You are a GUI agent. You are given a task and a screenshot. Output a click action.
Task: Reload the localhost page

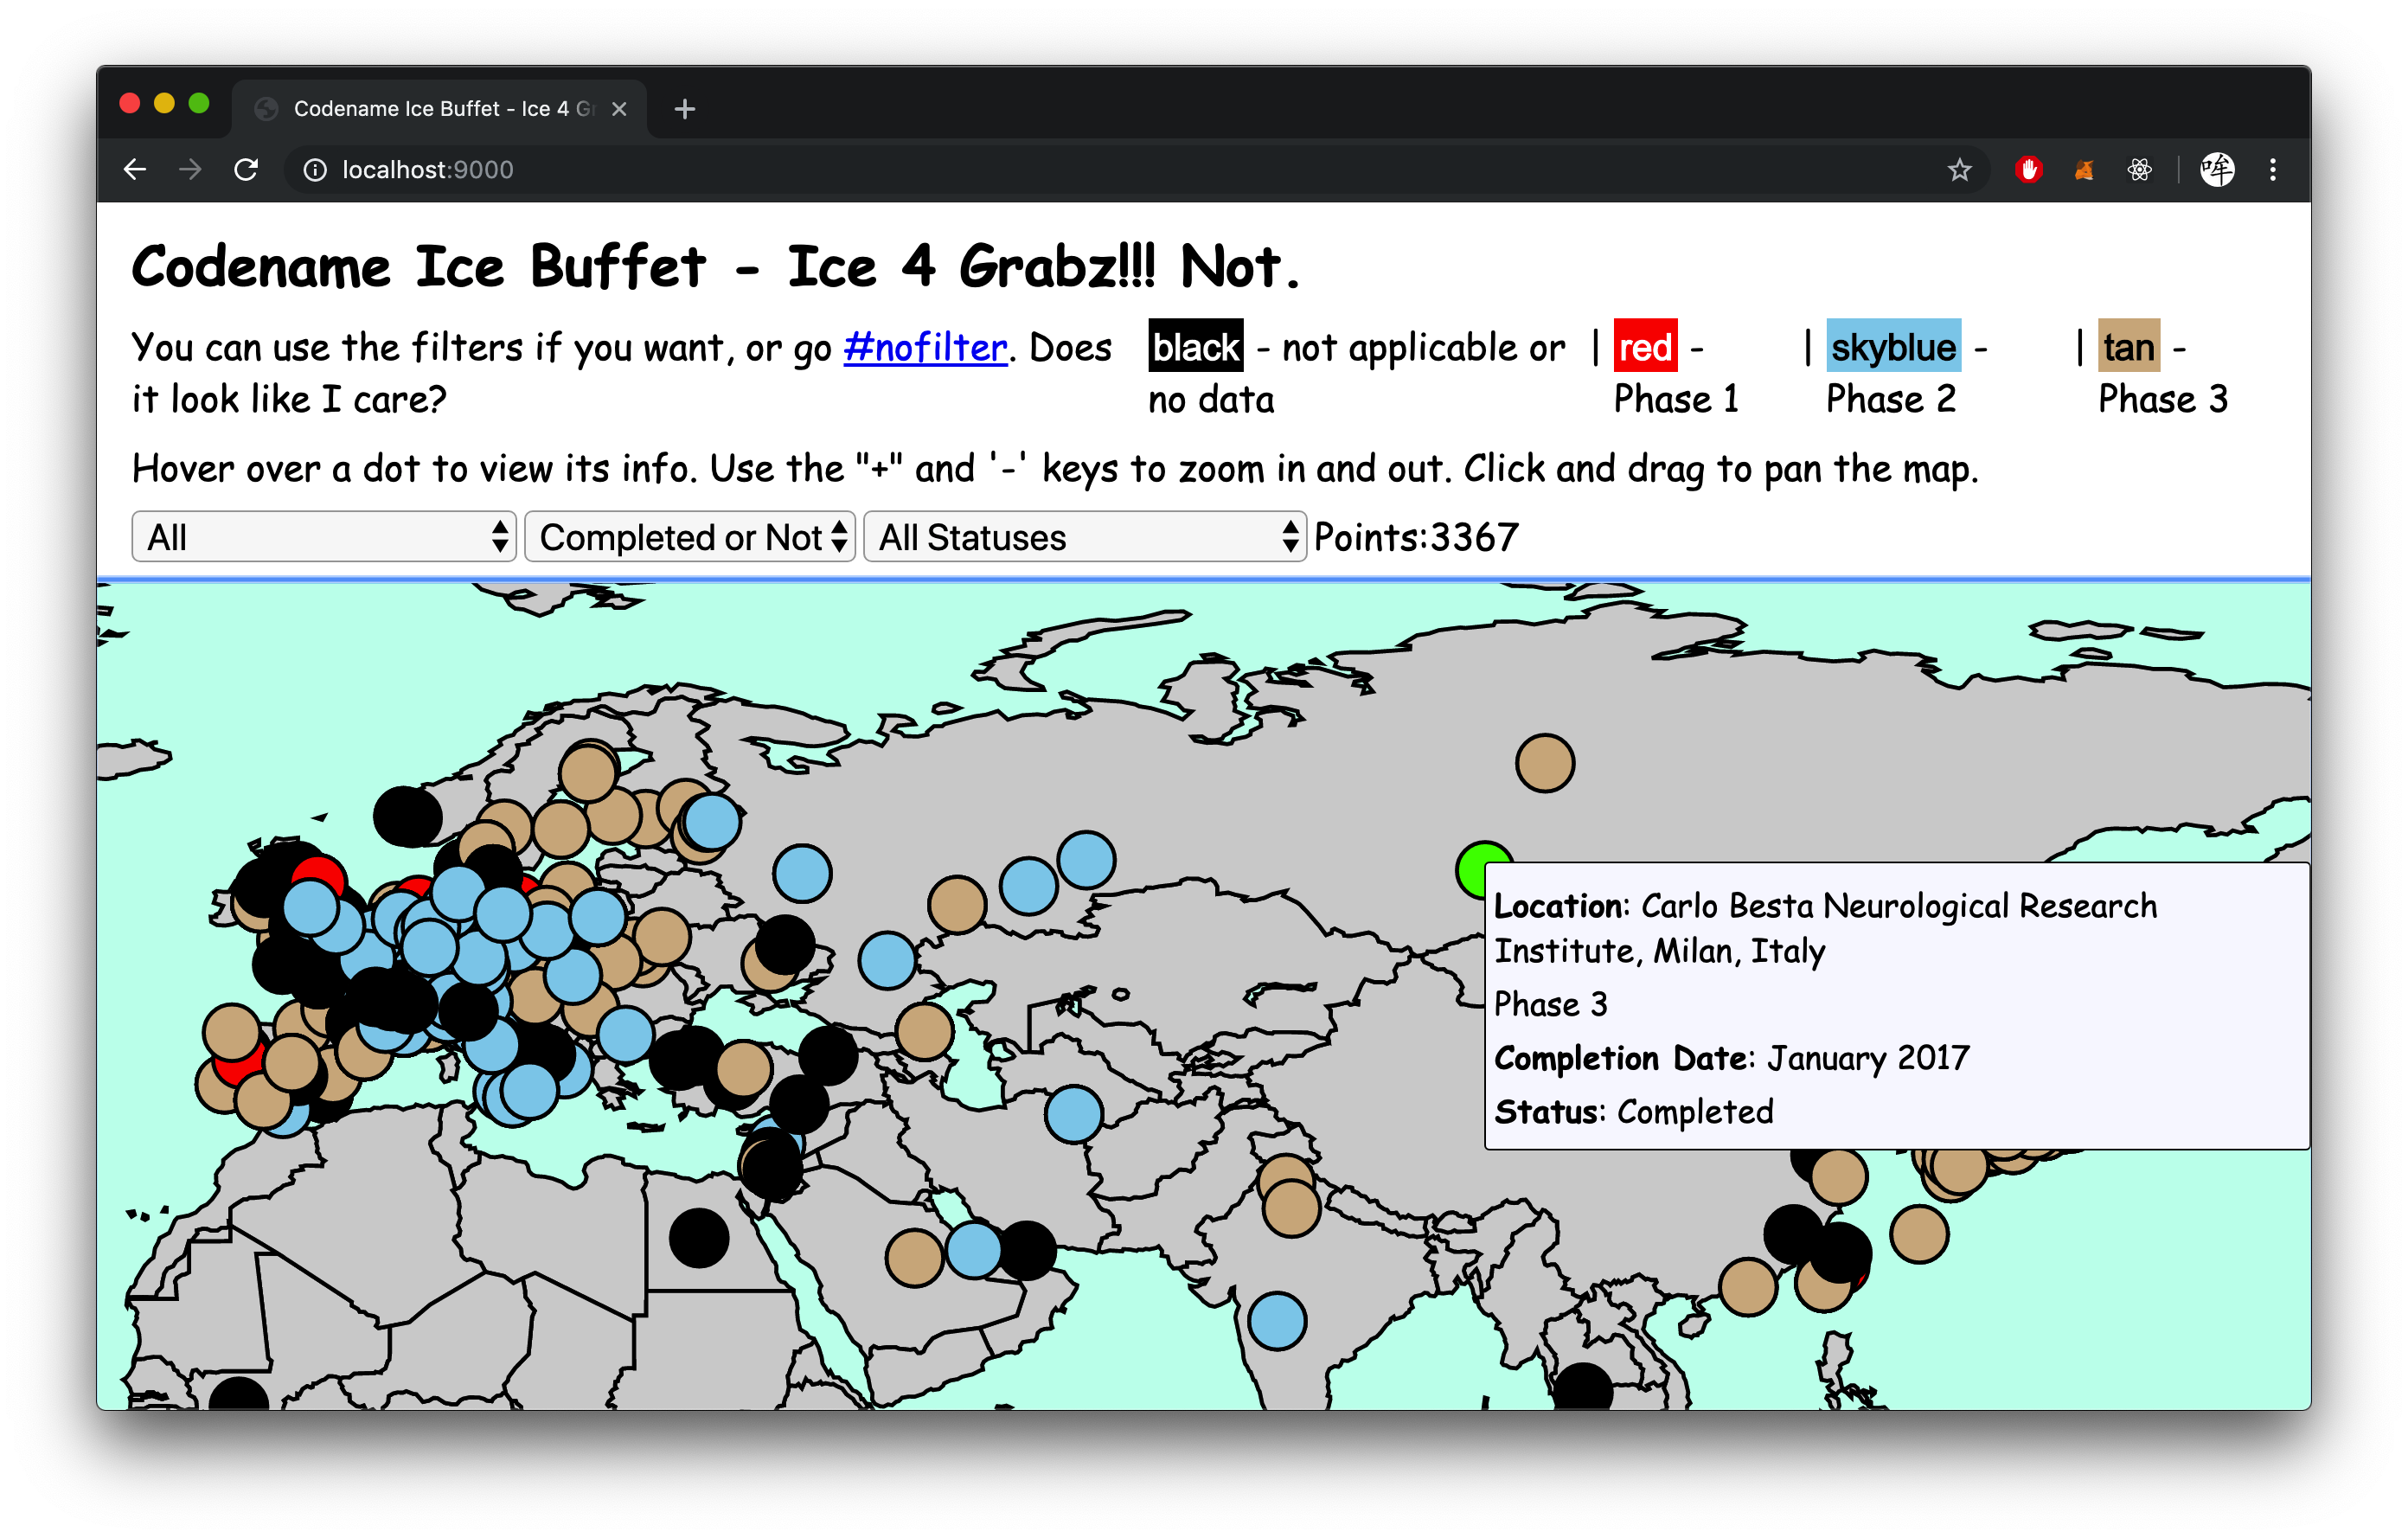(x=246, y=170)
